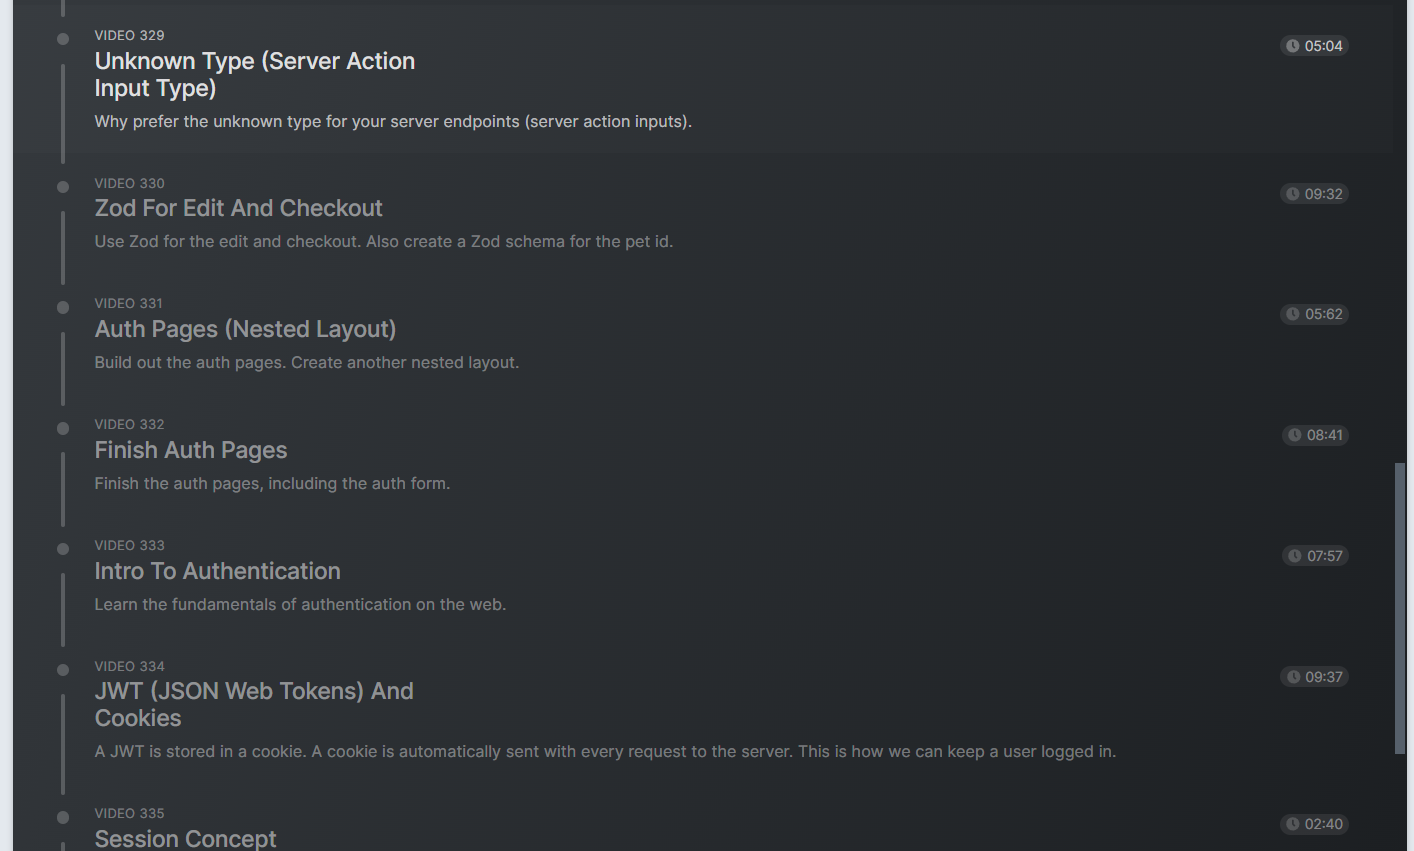
Task: Click the timeline dot for Video 329
Action: point(63,39)
